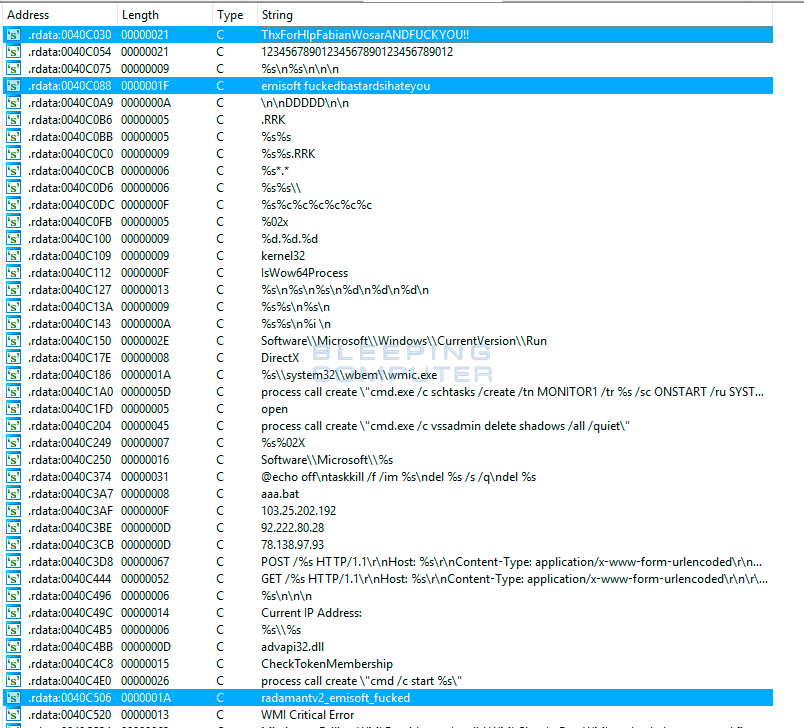Screen dimensions: 804x728
Task: Click the string icon beside .rdata:0040C127
Action: [13, 290]
